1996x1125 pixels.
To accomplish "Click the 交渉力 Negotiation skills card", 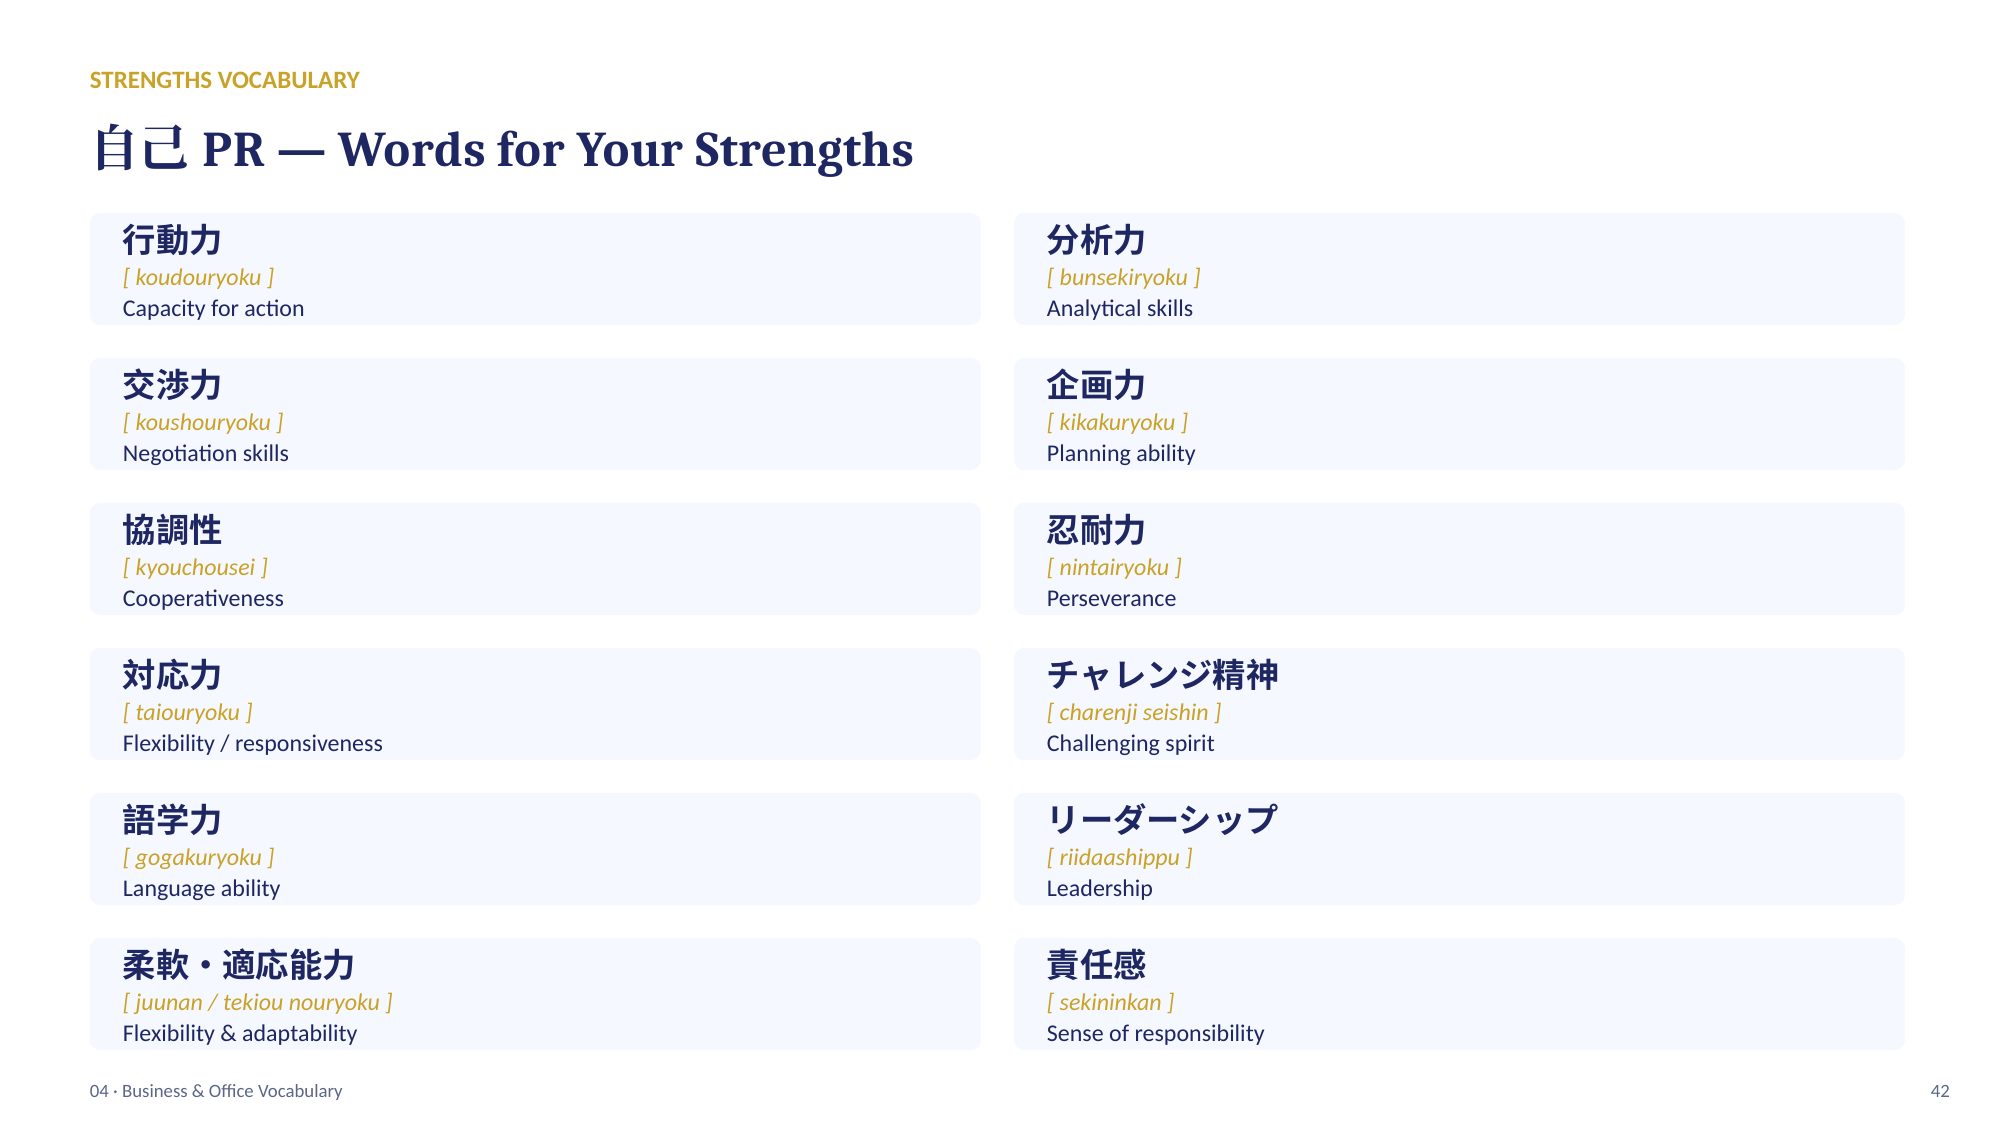I will click(535, 414).
